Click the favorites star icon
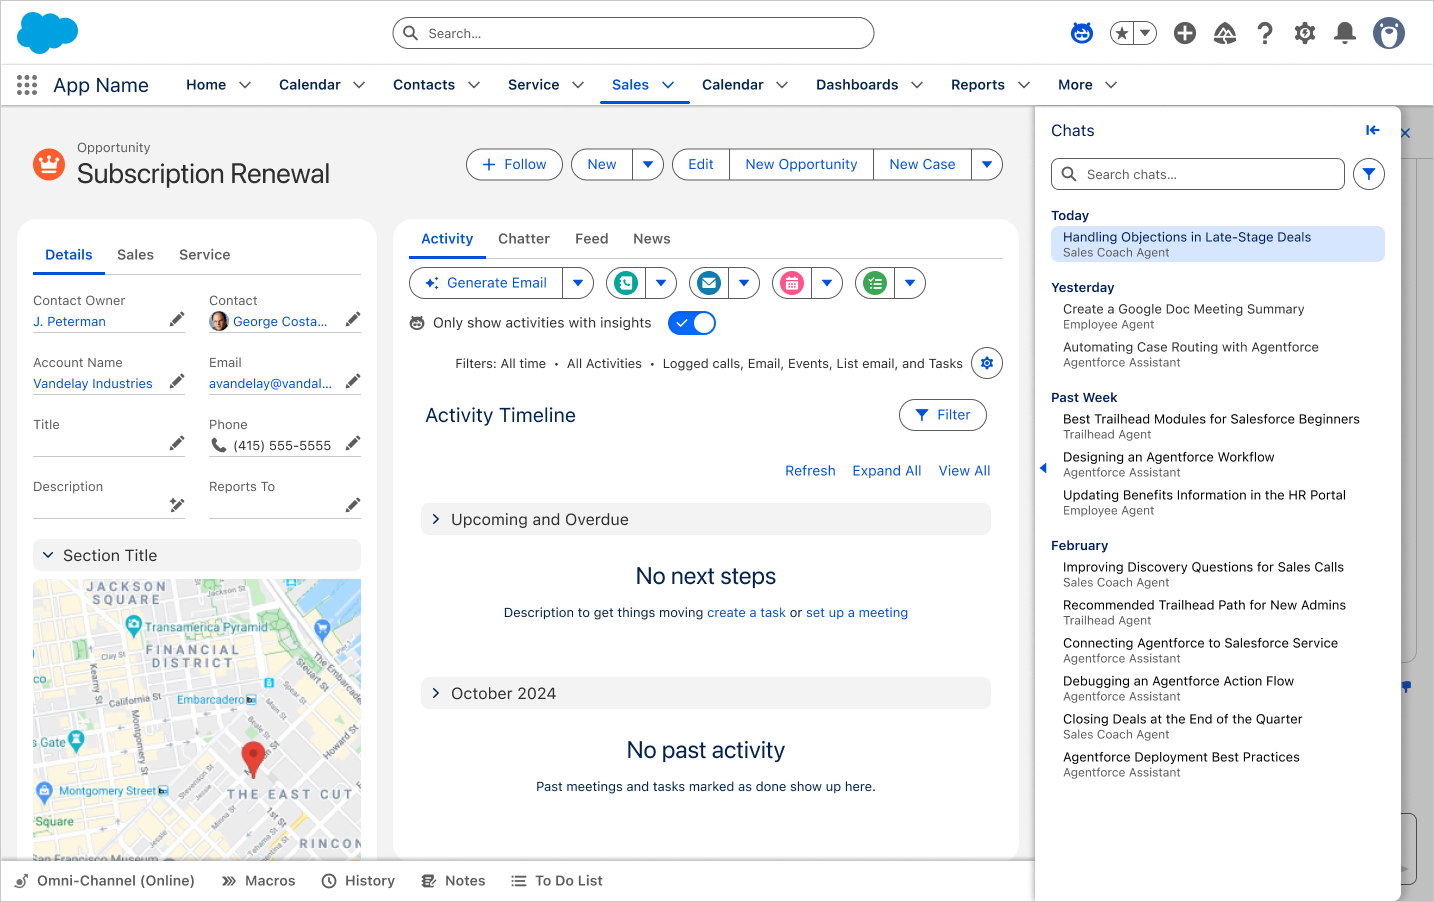1434x902 pixels. pos(1122,33)
